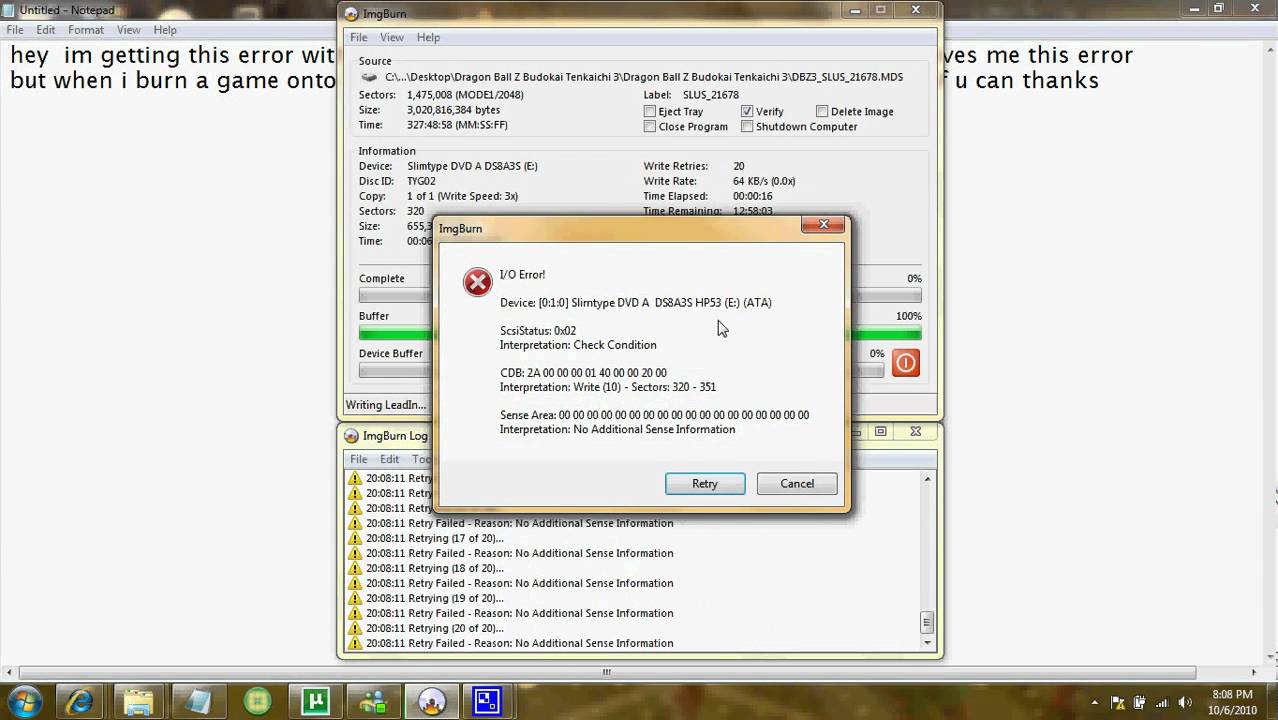Open Notepad Format menu
The height and width of the screenshot is (720, 1278).
pos(86,30)
